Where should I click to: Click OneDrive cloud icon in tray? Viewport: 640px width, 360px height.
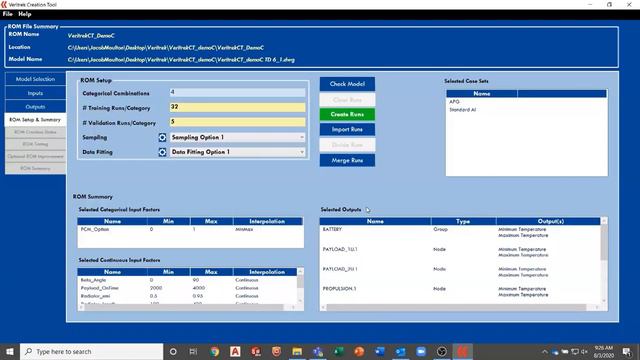click(555, 351)
